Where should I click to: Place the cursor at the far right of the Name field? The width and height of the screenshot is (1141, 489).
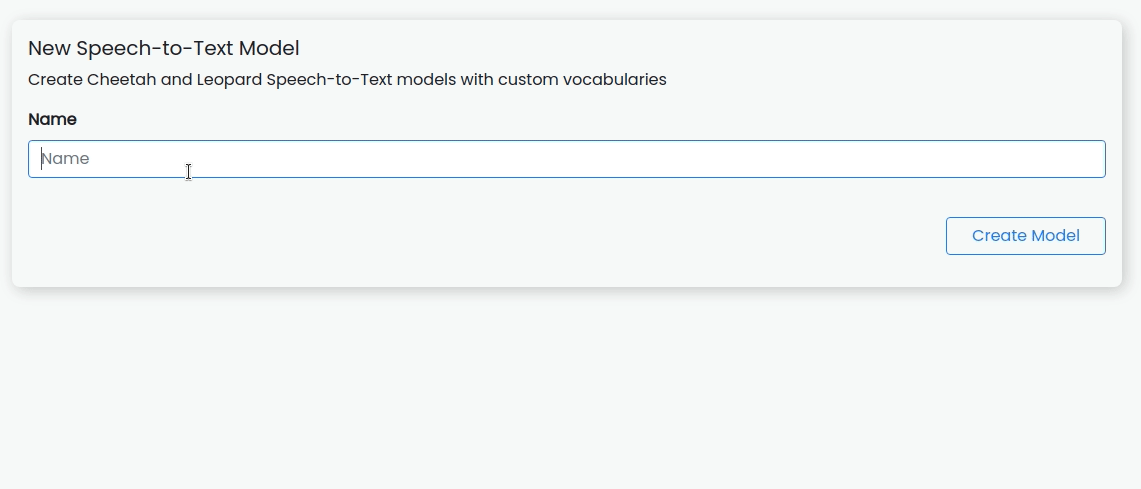pyautogui.click(x=1095, y=159)
